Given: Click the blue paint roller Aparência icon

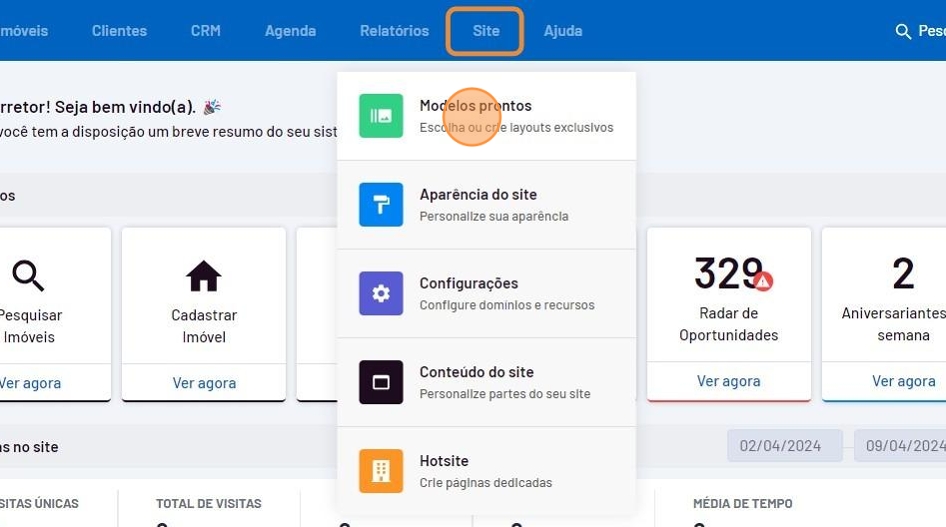Looking at the screenshot, I should click(x=381, y=205).
